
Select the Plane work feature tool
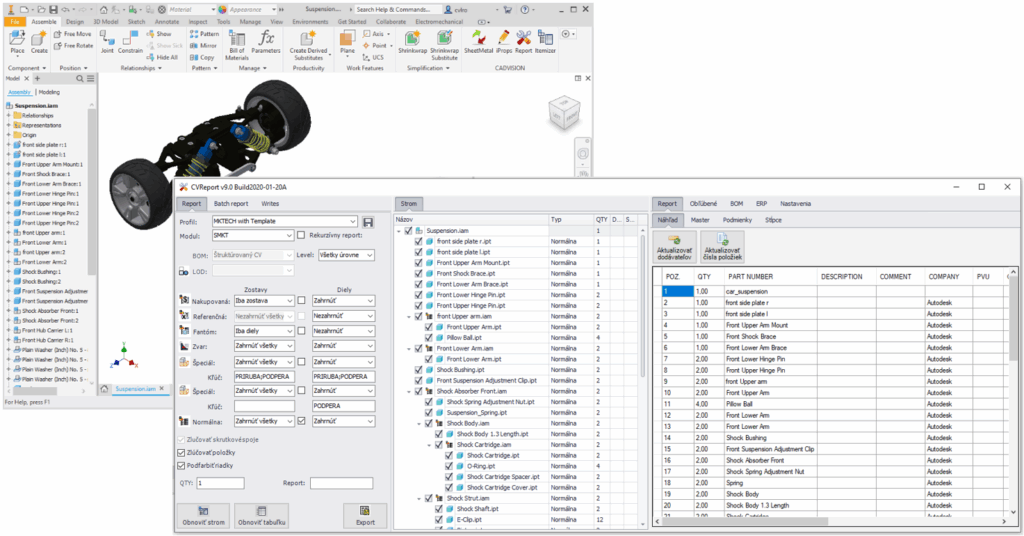pyautogui.click(x=347, y=42)
